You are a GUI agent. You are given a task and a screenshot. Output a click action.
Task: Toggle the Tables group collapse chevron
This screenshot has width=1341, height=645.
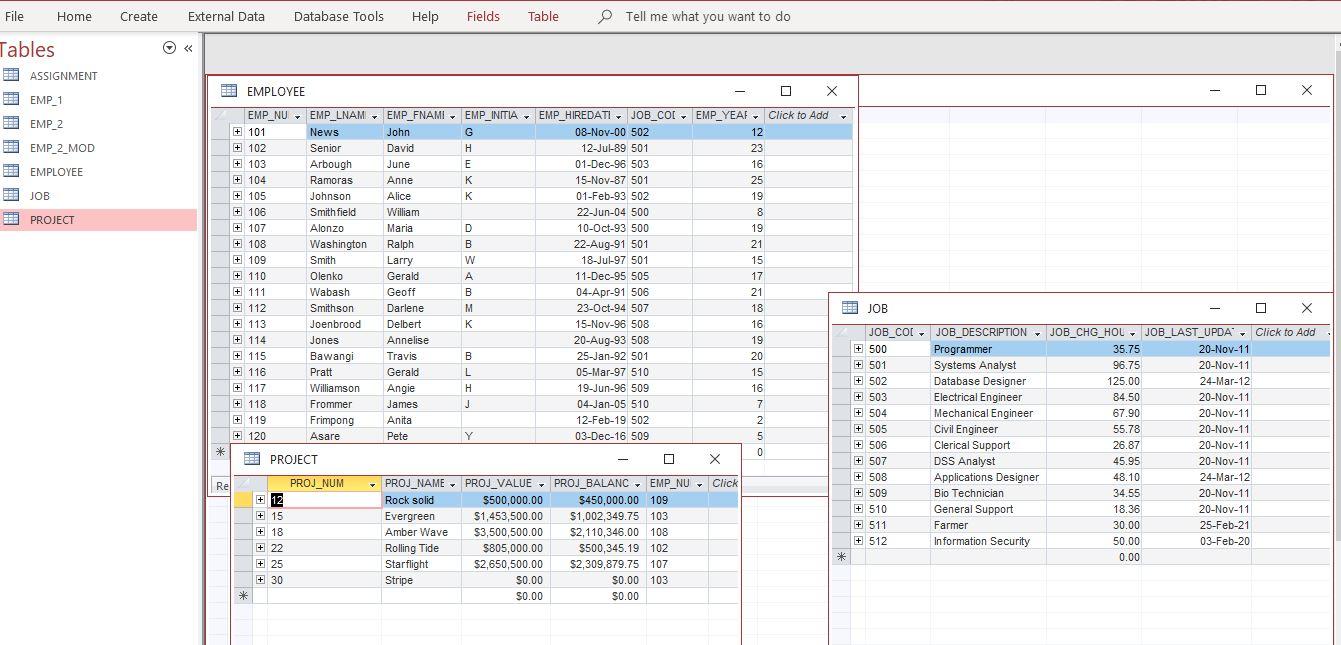click(x=168, y=47)
